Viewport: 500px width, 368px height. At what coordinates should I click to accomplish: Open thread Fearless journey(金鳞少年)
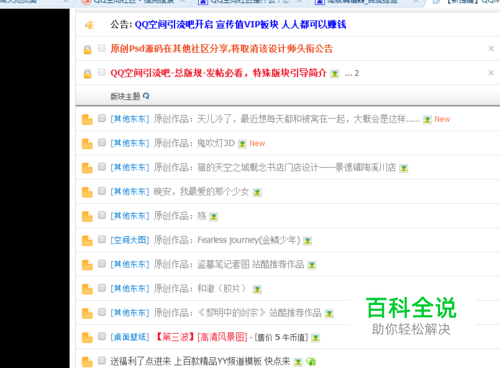coord(227,240)
